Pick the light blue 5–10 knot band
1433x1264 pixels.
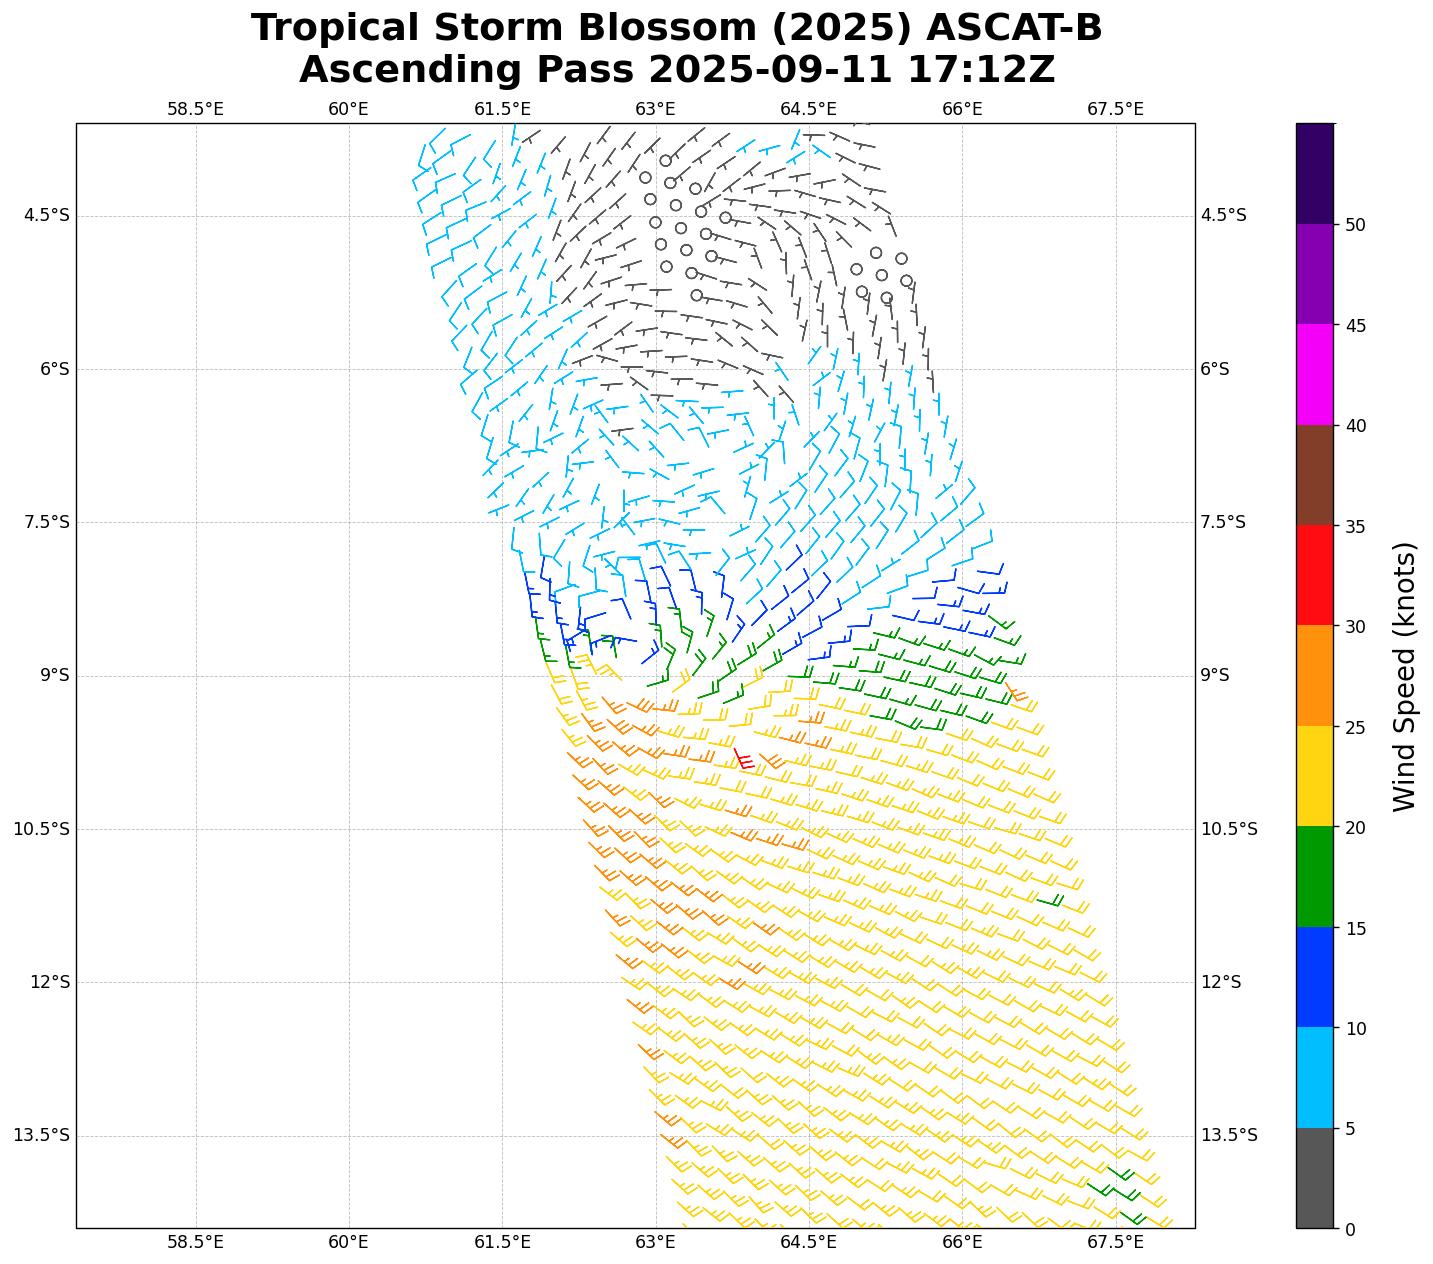1314,1077
